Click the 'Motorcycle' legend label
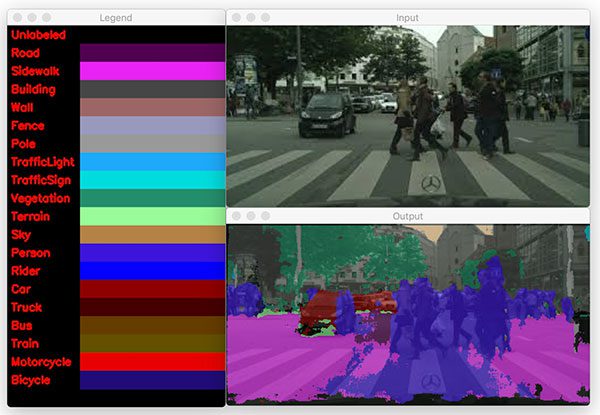The height and width of the screenshot is (415, 600). [41, 362]
